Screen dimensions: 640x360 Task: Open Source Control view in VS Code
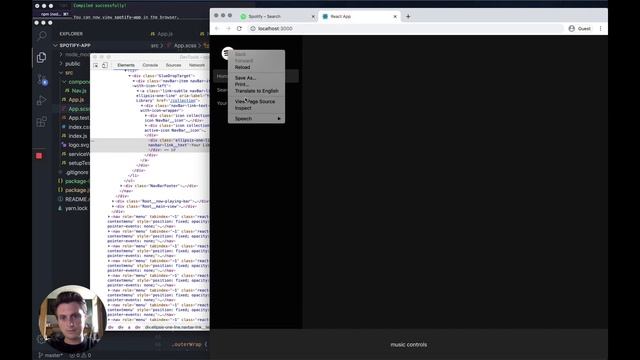42,79
